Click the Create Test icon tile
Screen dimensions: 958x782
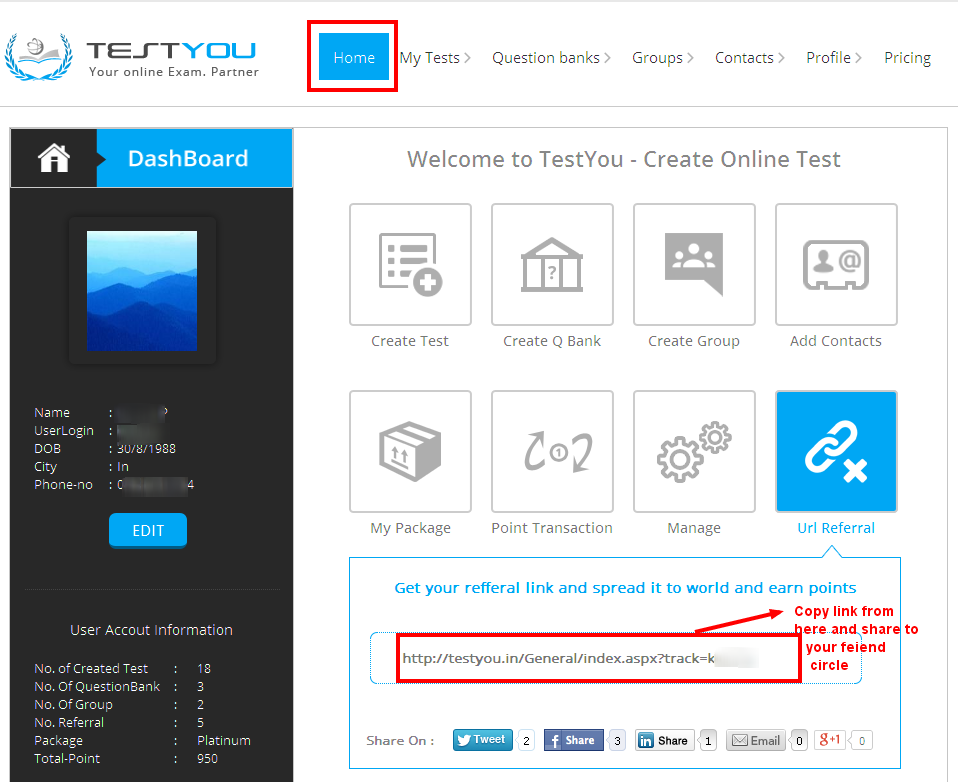tap(410, 265)
